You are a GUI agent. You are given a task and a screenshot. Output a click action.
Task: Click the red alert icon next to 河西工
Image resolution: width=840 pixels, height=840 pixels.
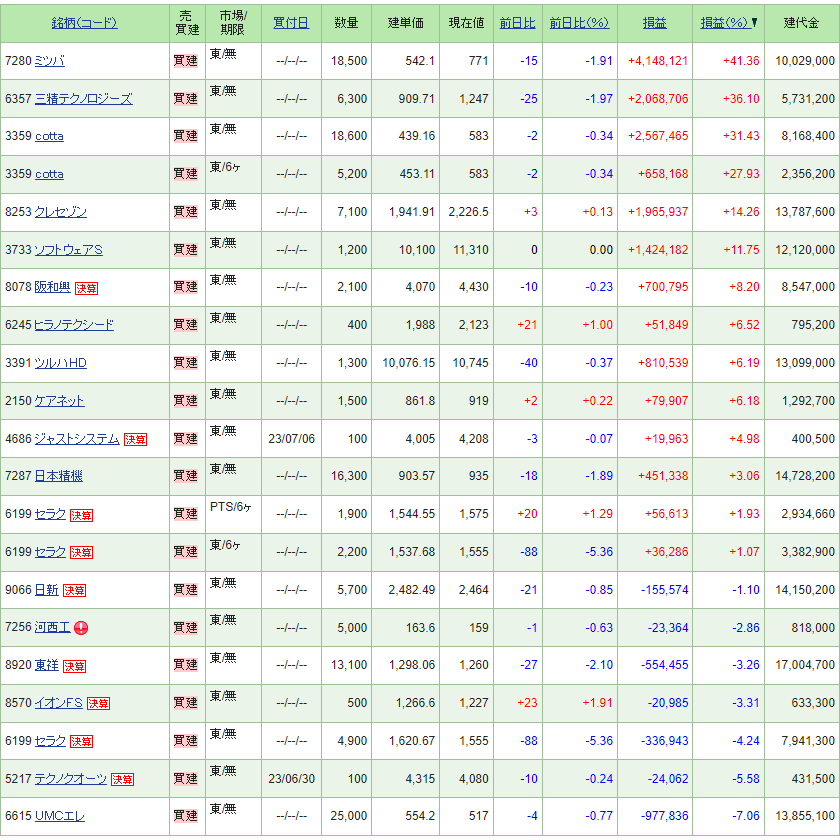click(x=81, y=628)
